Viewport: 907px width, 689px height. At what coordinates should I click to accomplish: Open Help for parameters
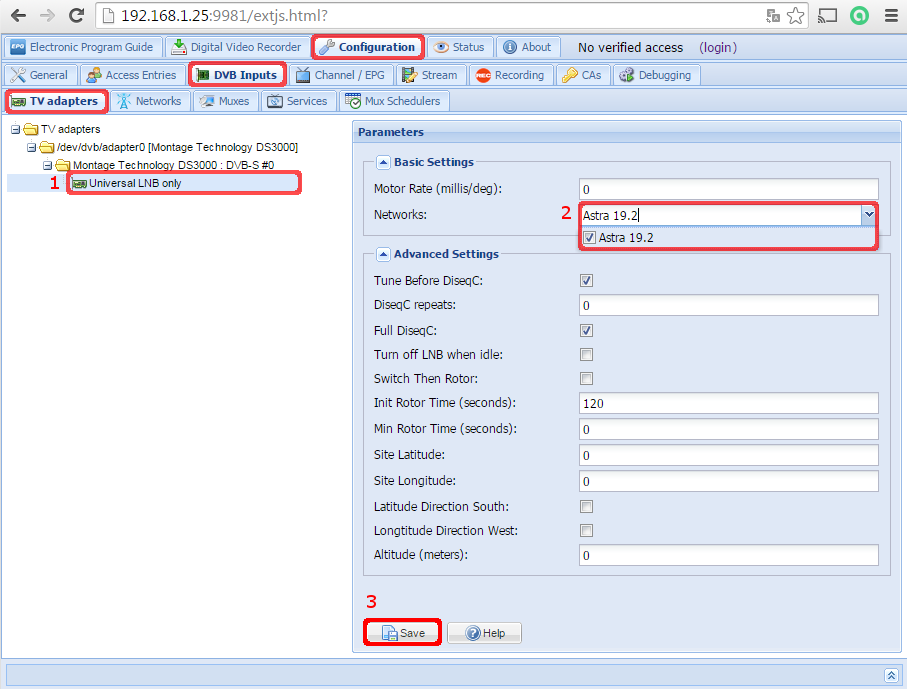point(485,633)
